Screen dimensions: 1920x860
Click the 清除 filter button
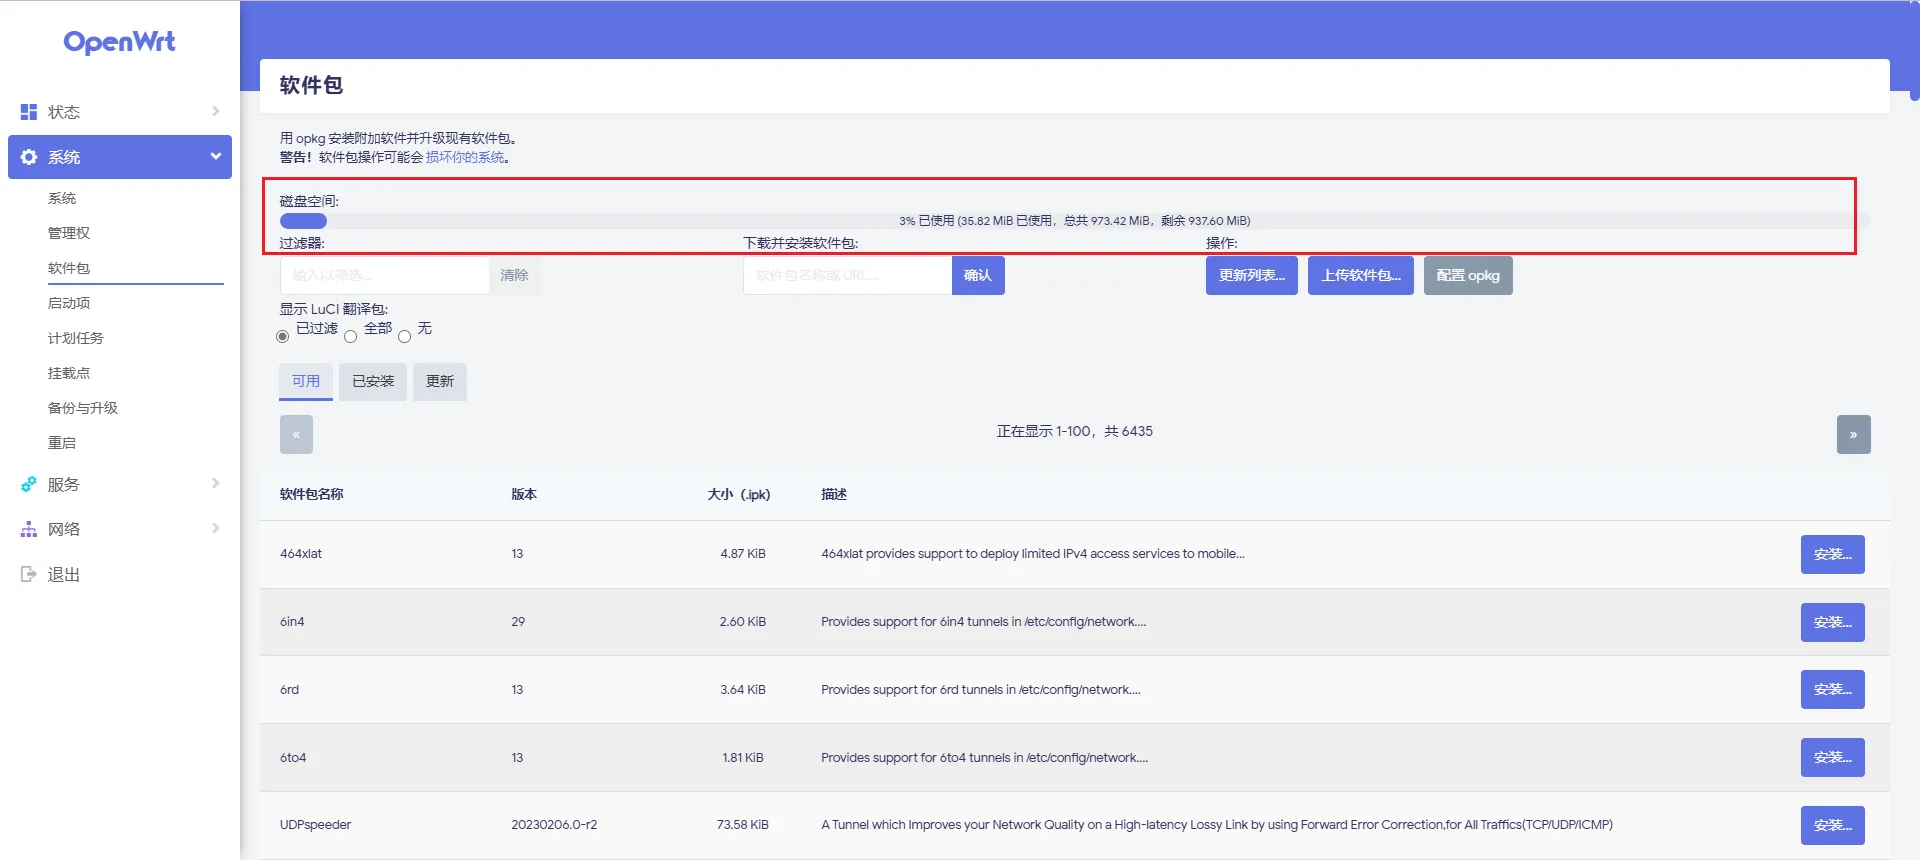click(515, 275)
